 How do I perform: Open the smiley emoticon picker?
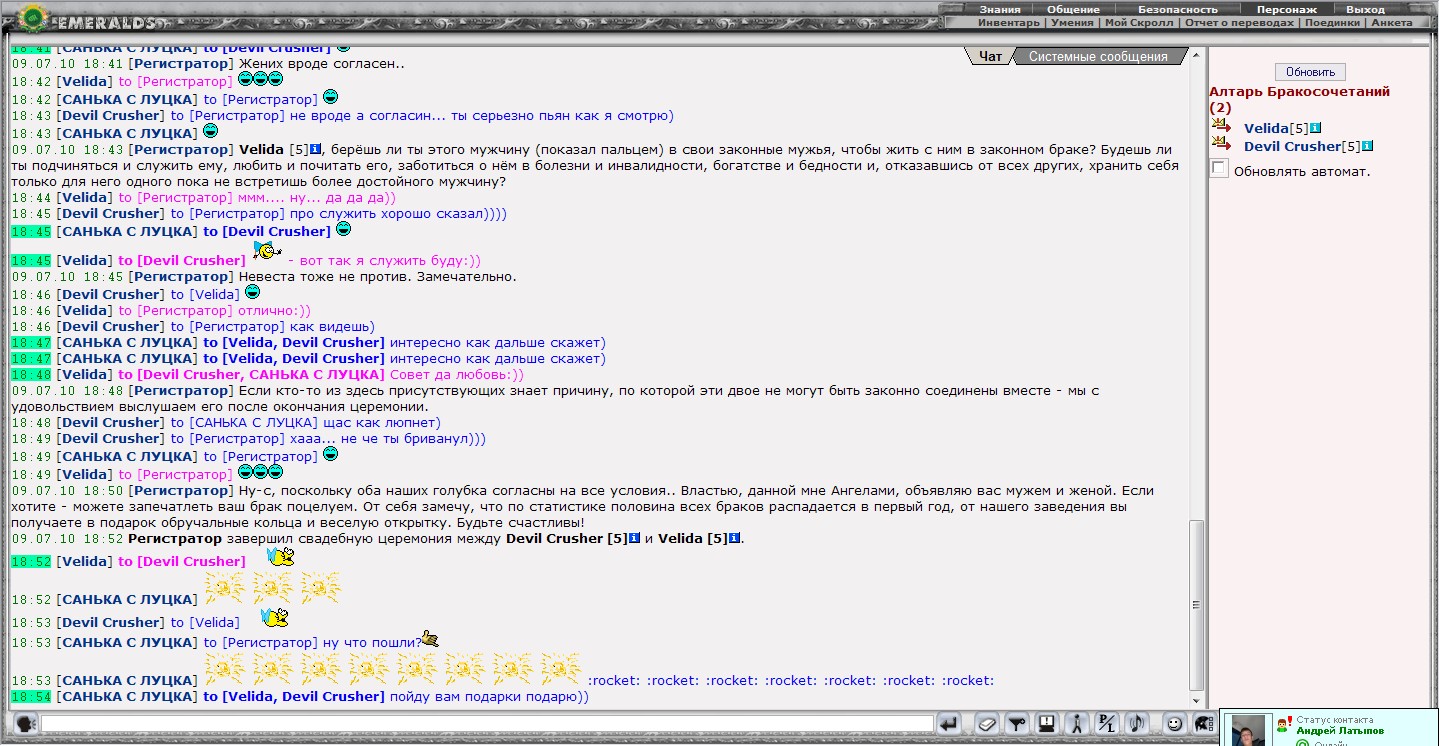pyautogui.click(x=1175, y=723)
